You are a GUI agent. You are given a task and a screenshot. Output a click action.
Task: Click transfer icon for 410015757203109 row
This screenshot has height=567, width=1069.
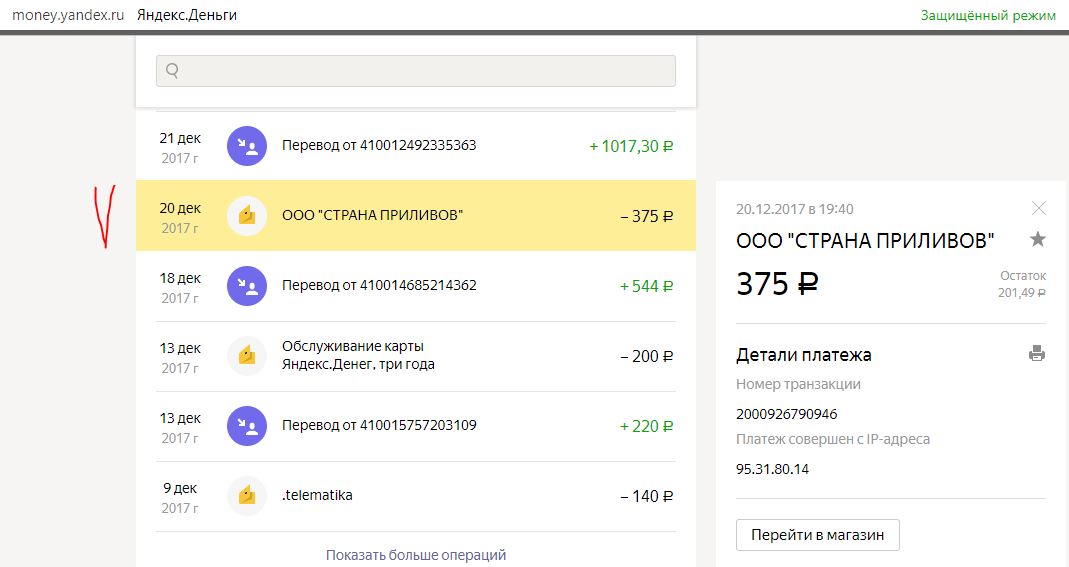pos(247,426)
